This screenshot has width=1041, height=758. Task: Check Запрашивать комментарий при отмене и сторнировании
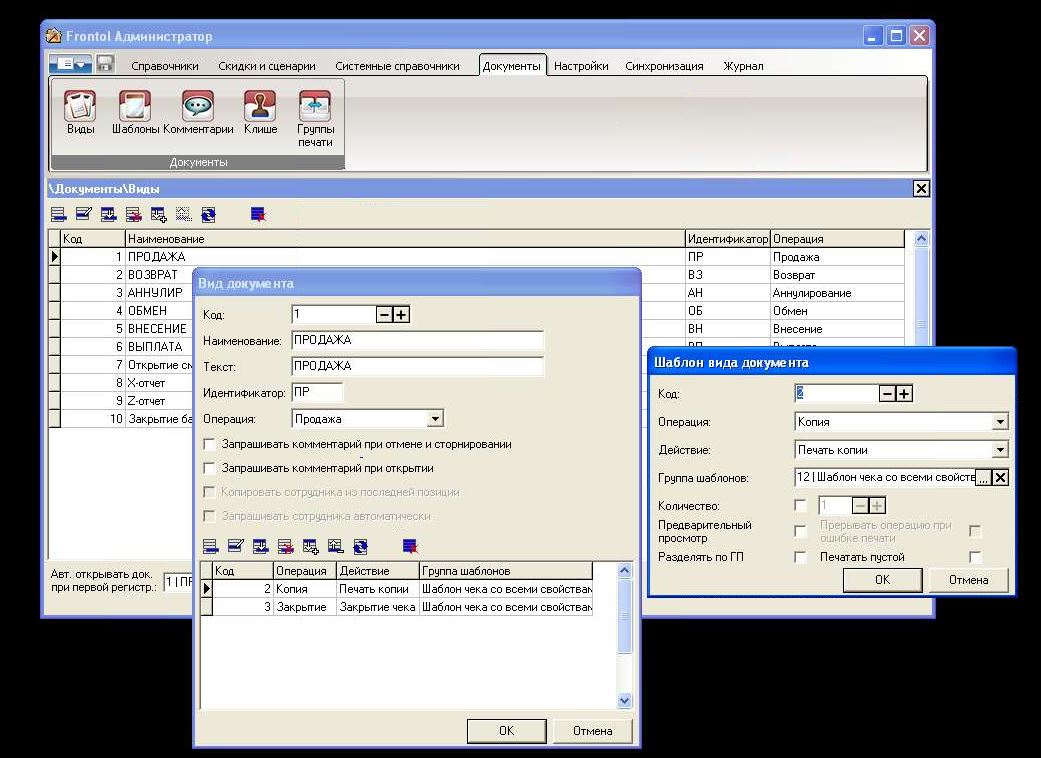coord(210,444)
